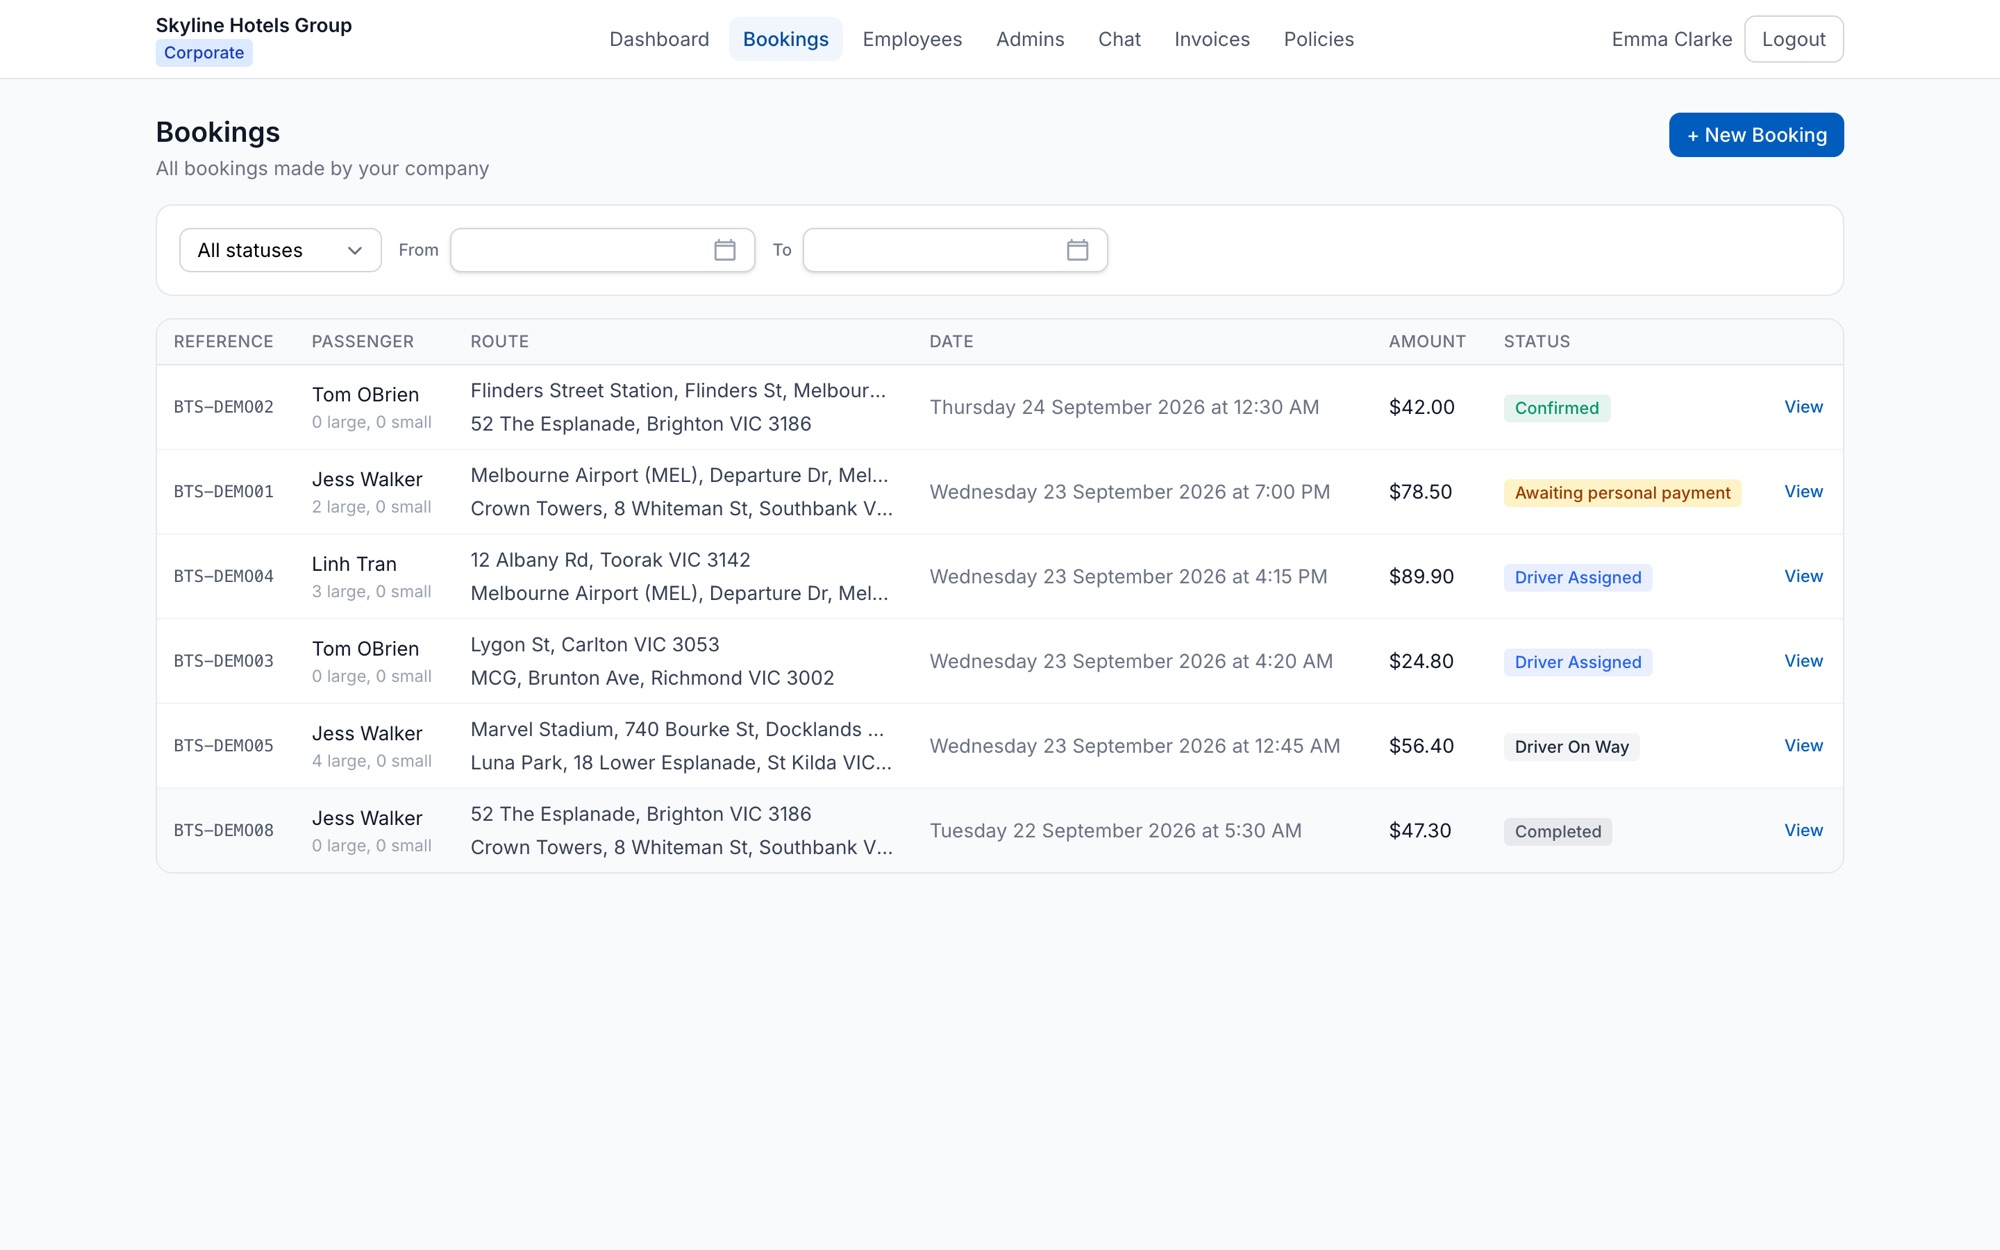View booking BTS-DEM003
The width and height of the screenshot is (2000, 1250).
1803,661
